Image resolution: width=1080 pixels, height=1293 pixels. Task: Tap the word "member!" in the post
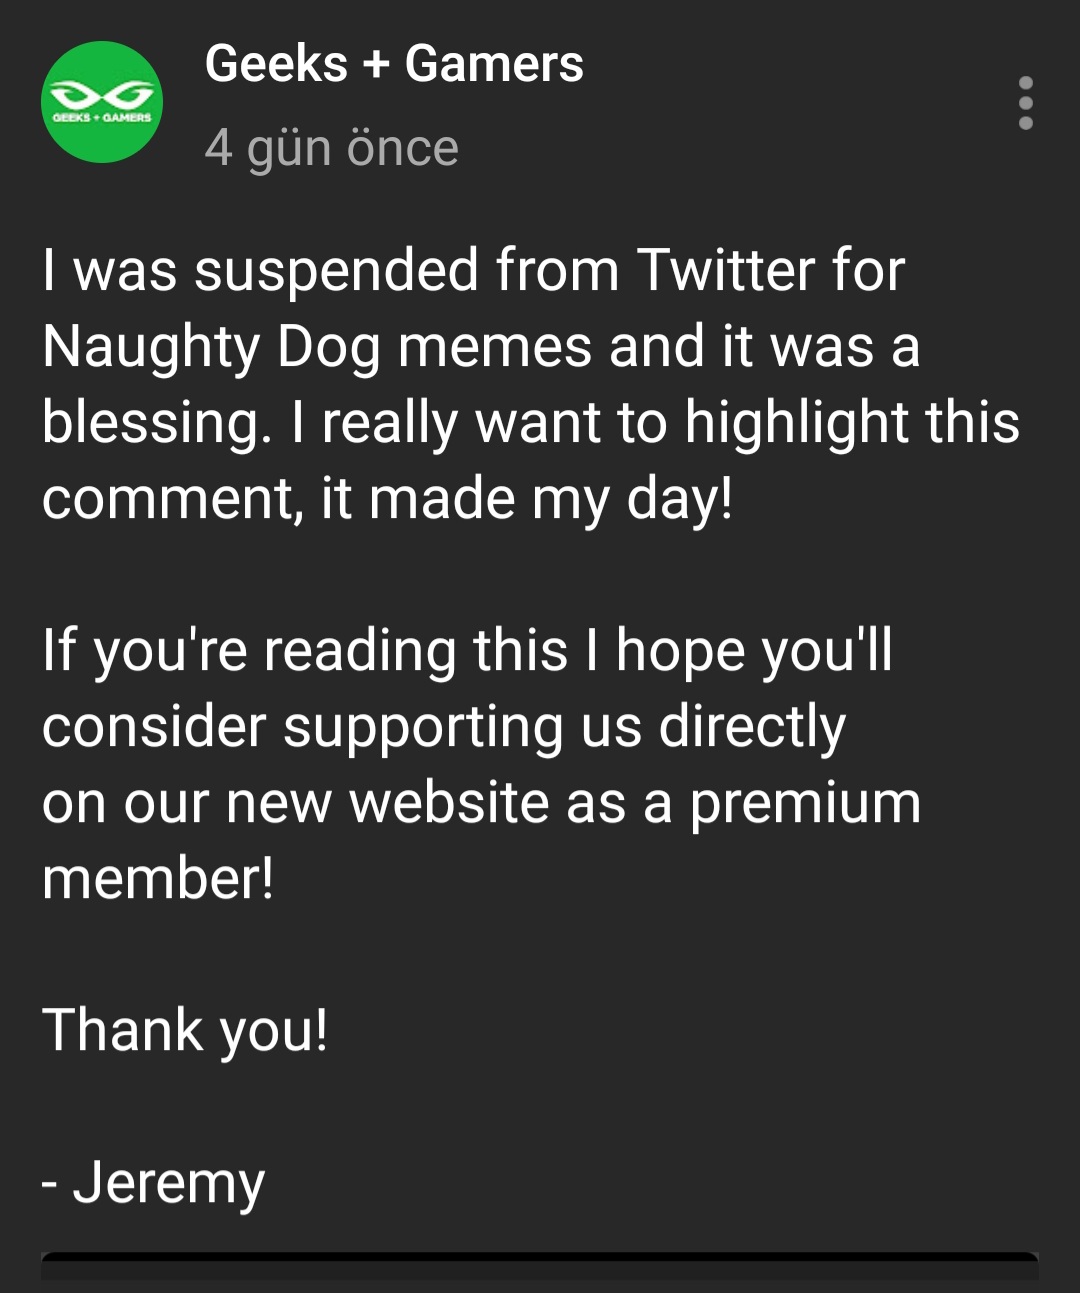click(158, 878)
